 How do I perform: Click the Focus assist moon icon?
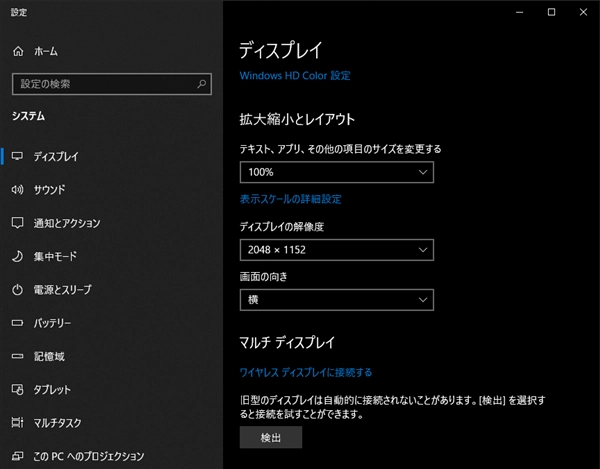pyautogui.click(x=17, y=256)
